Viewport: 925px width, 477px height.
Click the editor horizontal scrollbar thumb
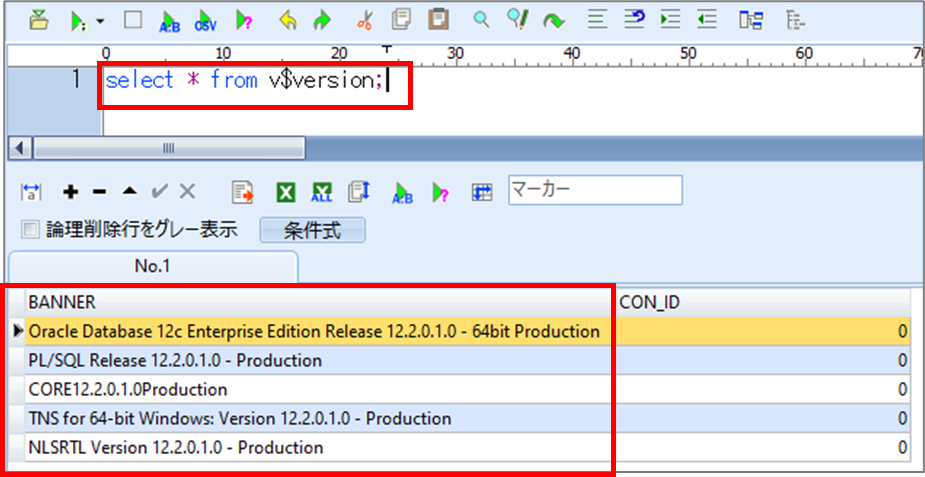pos(169,148)
